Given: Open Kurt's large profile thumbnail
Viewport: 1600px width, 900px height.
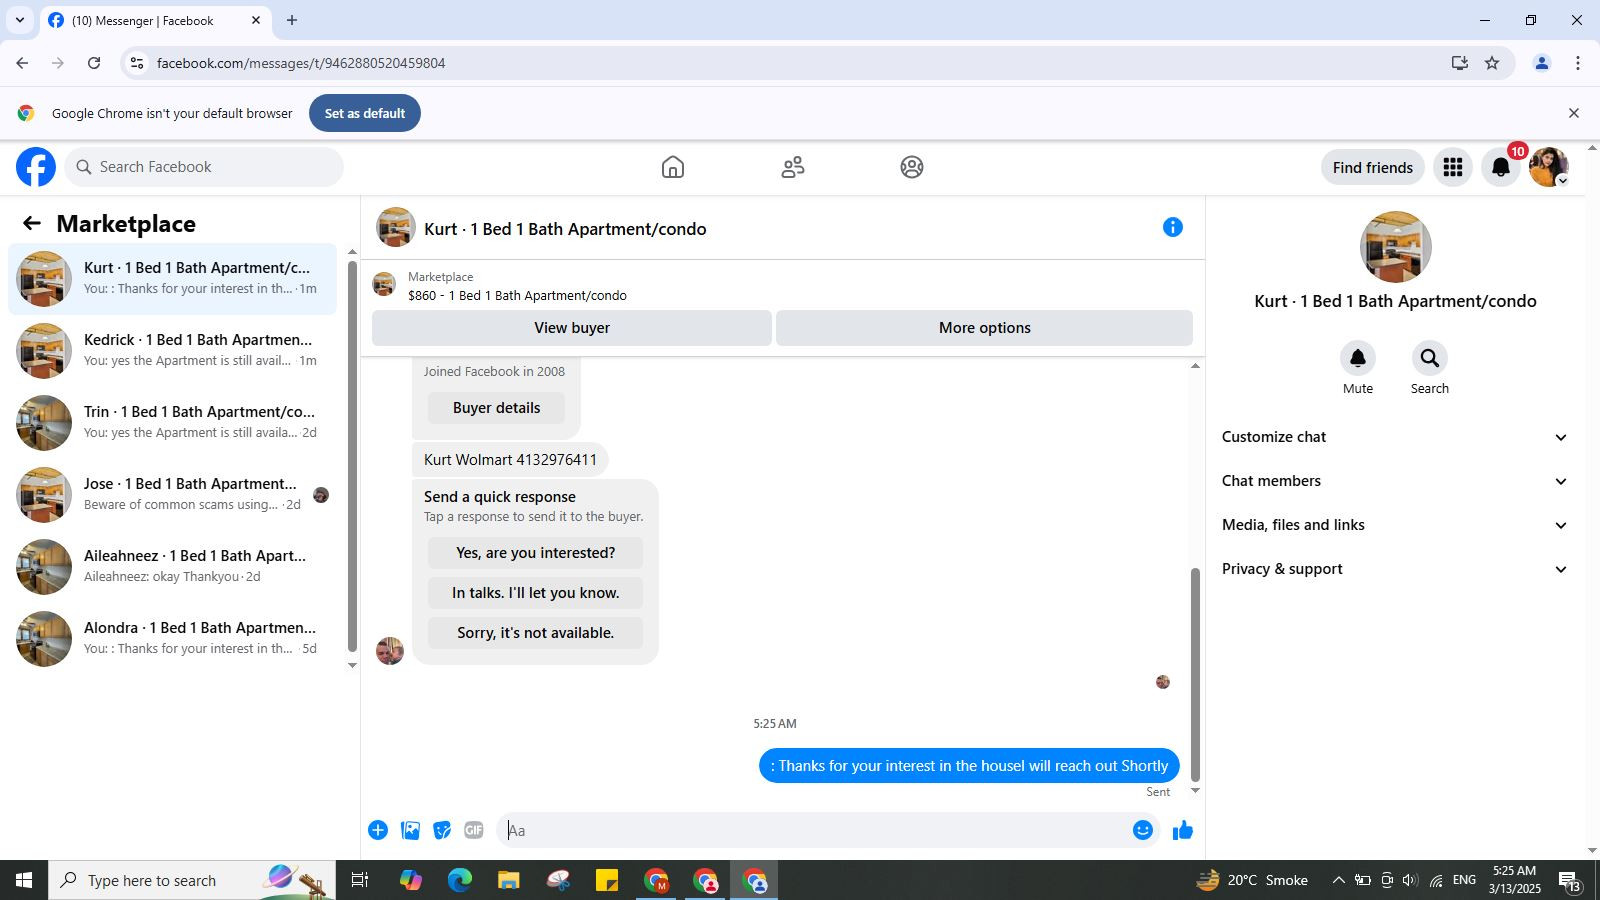Looking at the screenshot, I should click(x=1396, y=247).
